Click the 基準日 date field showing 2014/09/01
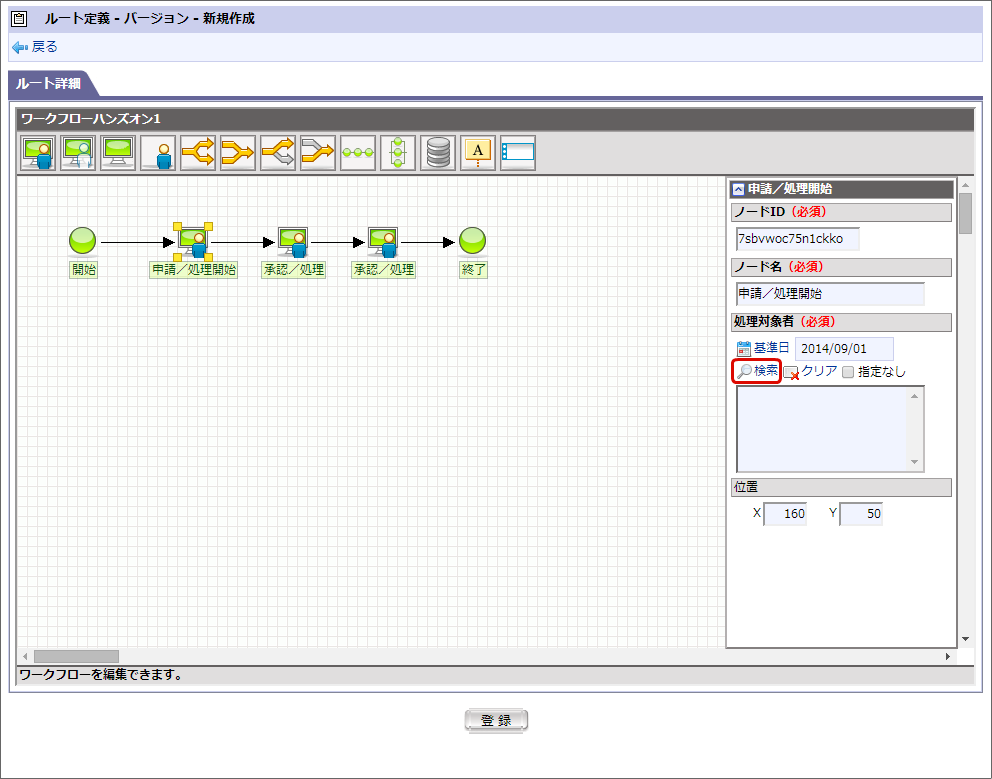The height and width of the screenshot is (779, 992). click(x=844, y=349)
